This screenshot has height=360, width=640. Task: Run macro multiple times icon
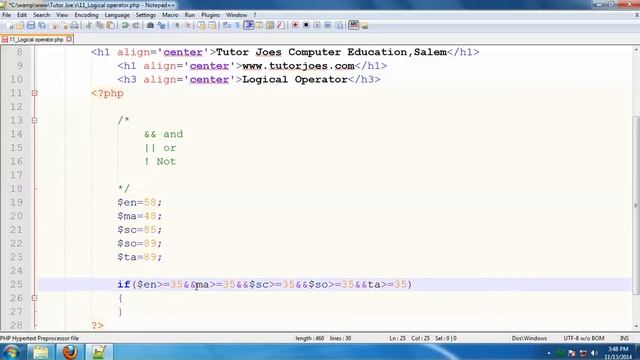coord(328,25)
